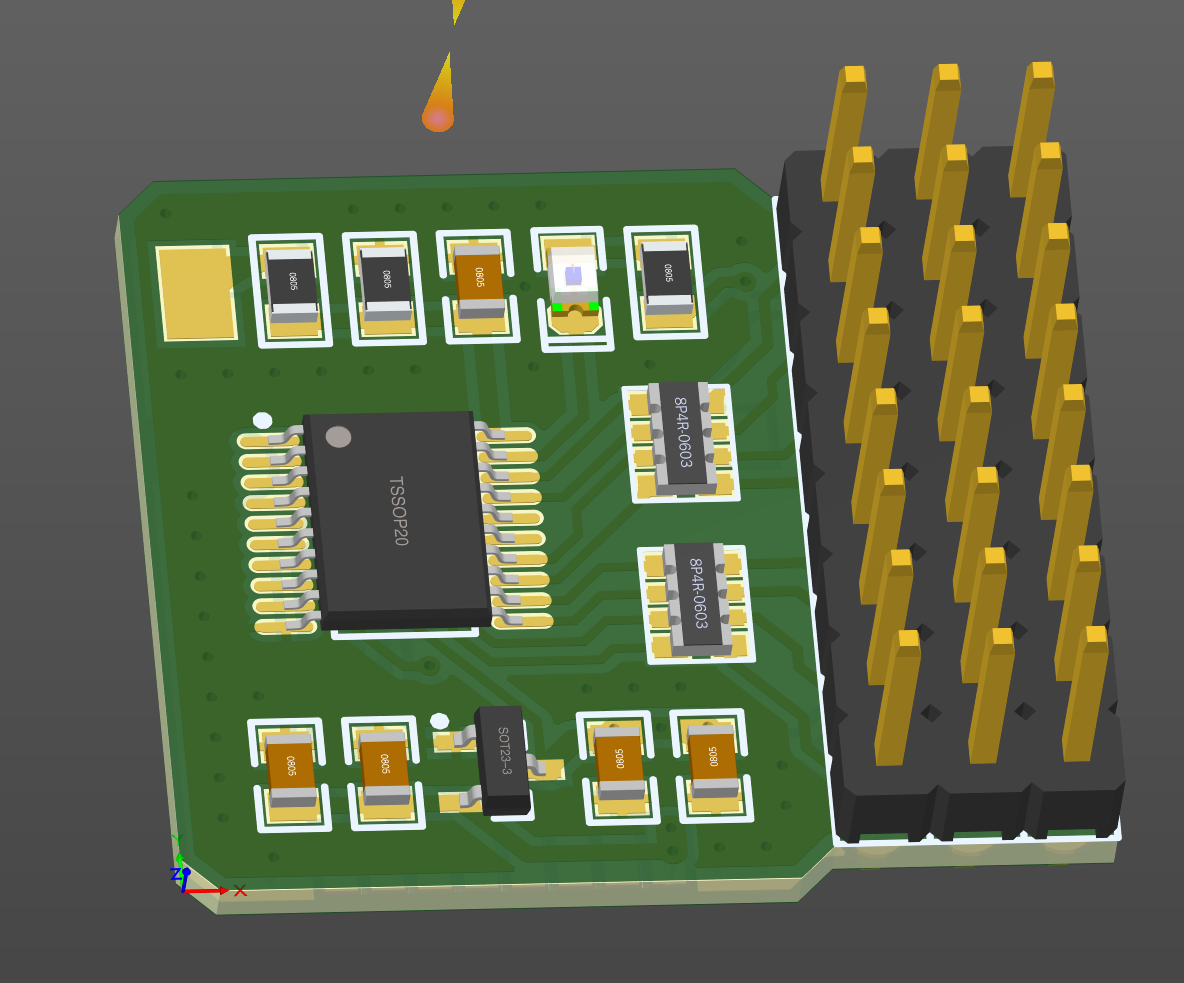Click the red X axis of the gizmo
This screenshot has width=1184, height=983.
point(207,892)
